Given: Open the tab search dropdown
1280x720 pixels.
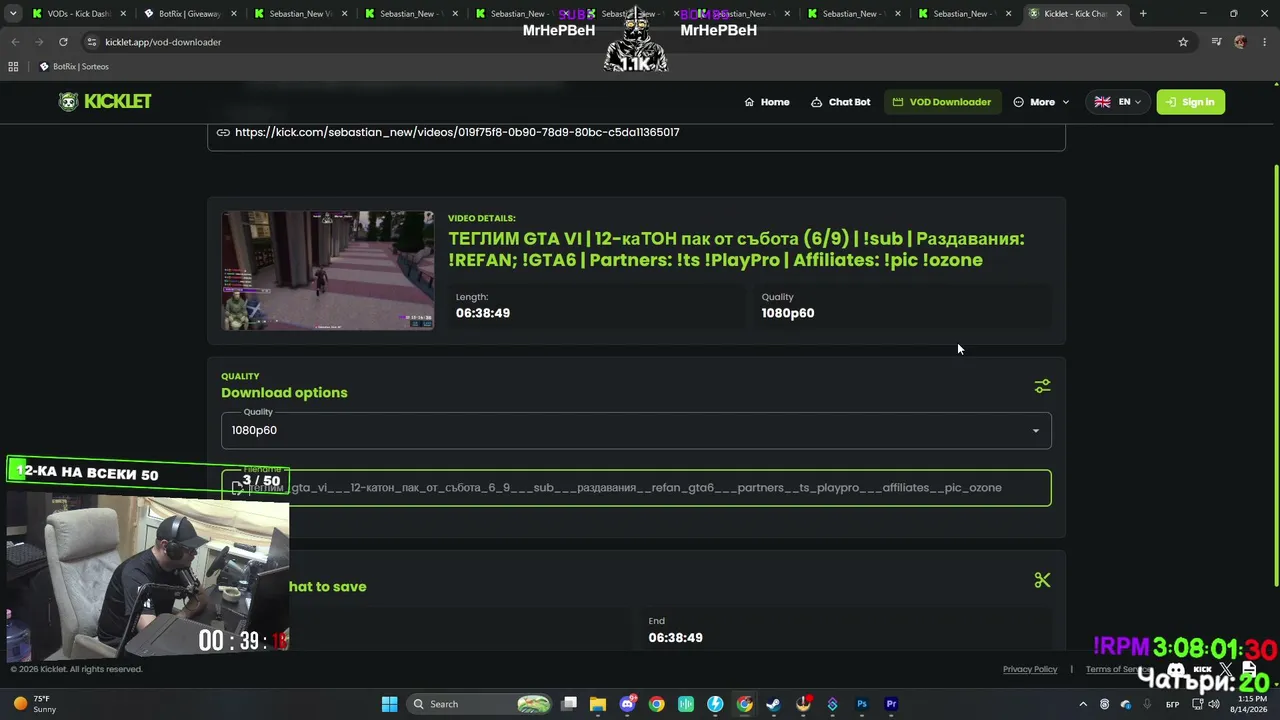Looking at the screenshot, I should (12, 14).
